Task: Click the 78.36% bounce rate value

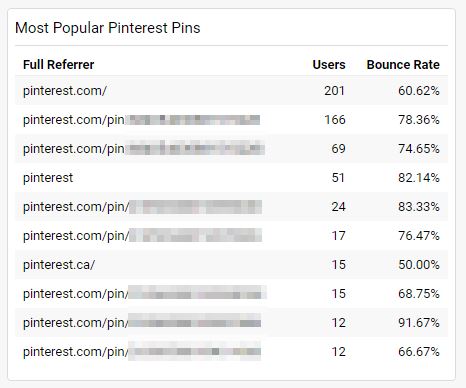Action: click(x=419, y=120)
